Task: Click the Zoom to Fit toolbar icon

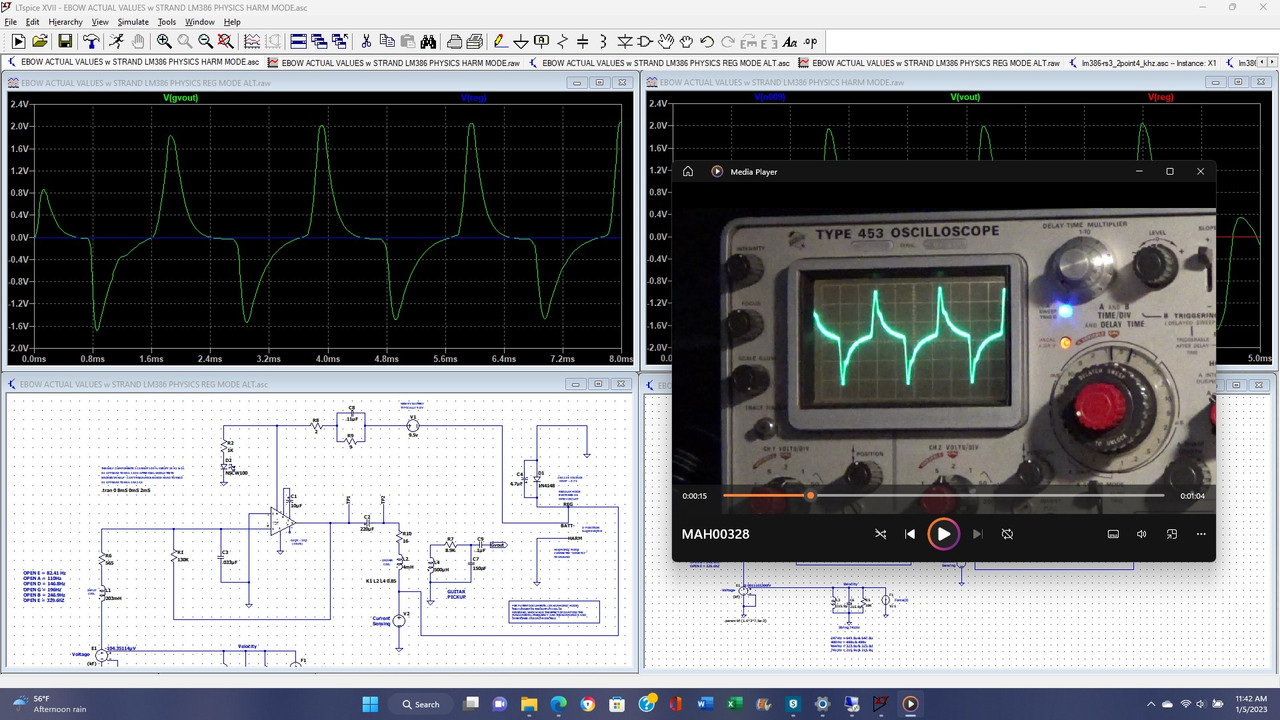Action: coord(226,41)
